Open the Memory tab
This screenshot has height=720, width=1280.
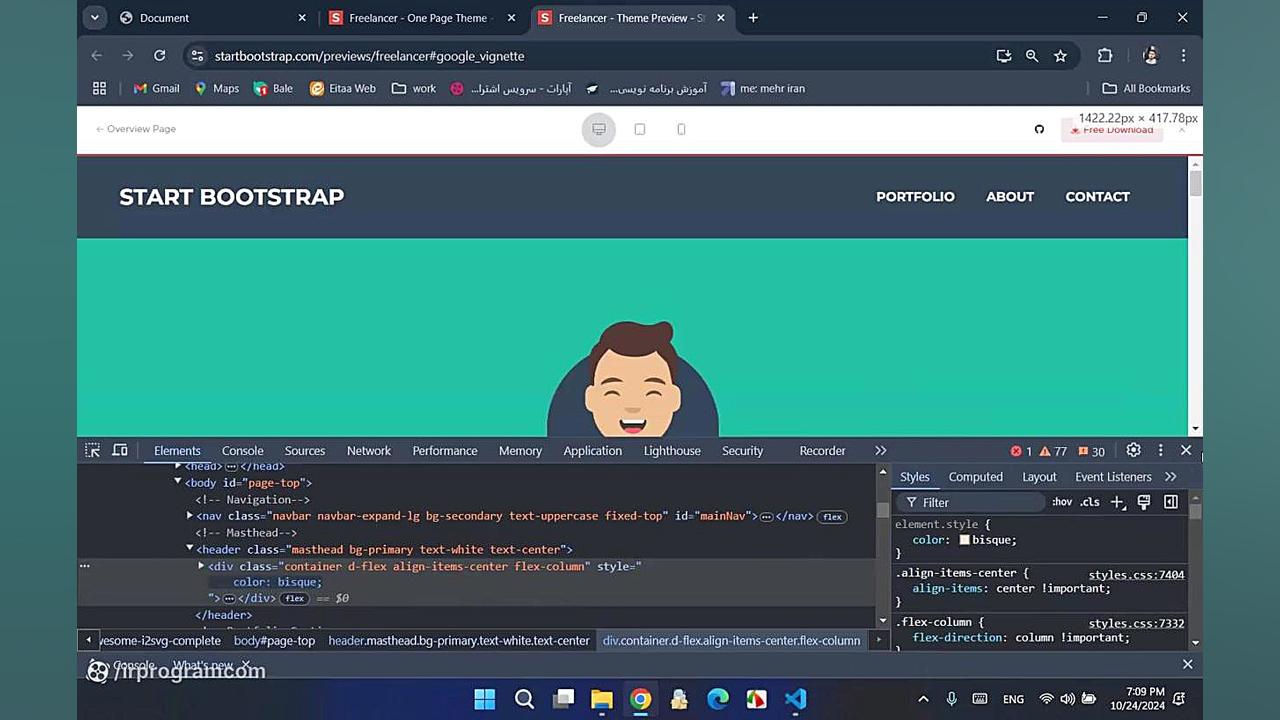point(520,451)
